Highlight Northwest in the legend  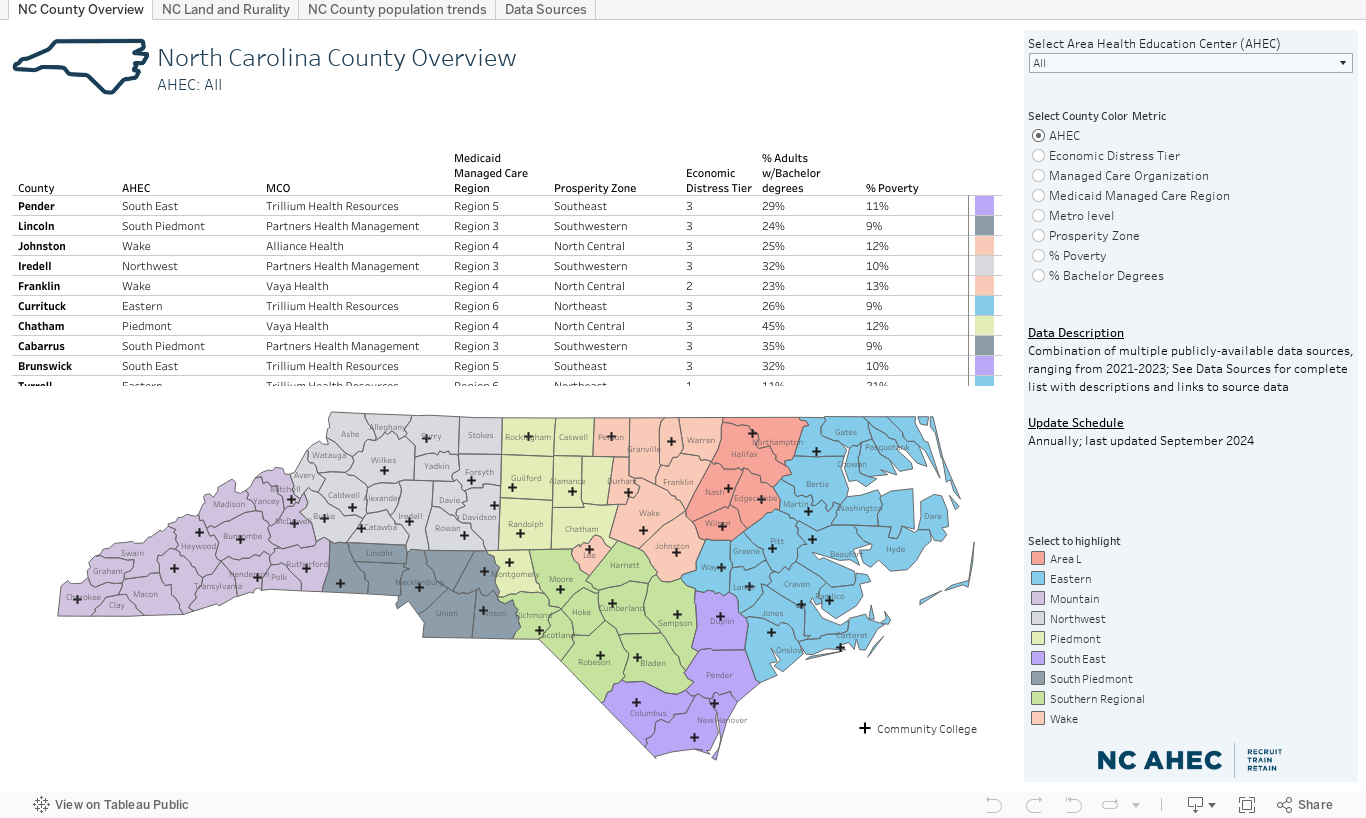coord(1068,619)
